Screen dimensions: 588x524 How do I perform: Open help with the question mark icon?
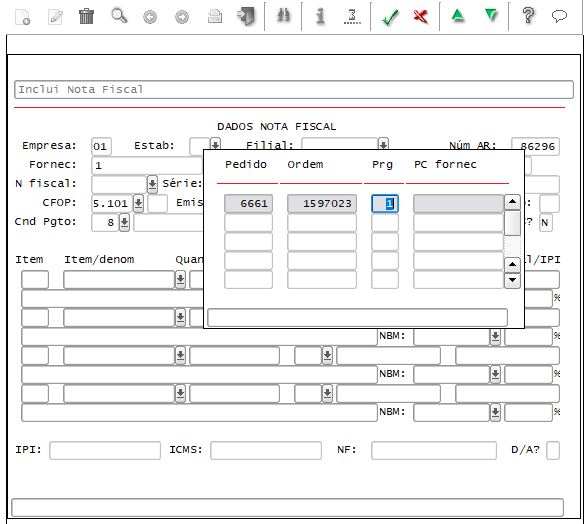pos(528,16)
